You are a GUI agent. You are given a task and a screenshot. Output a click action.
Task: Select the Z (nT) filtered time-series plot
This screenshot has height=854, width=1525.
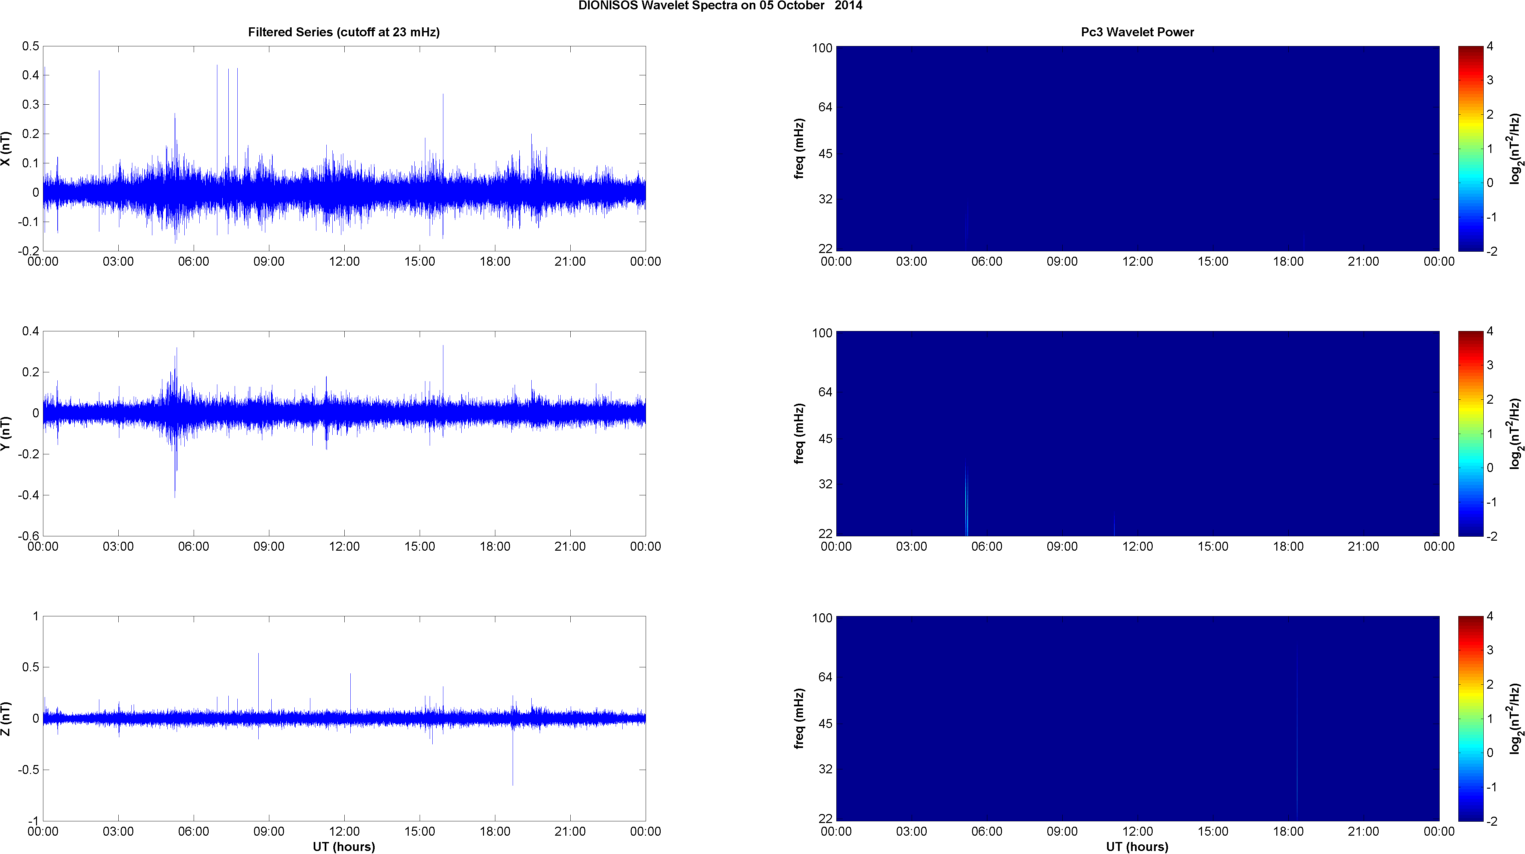pyautogui.click(x=344, y=719)
